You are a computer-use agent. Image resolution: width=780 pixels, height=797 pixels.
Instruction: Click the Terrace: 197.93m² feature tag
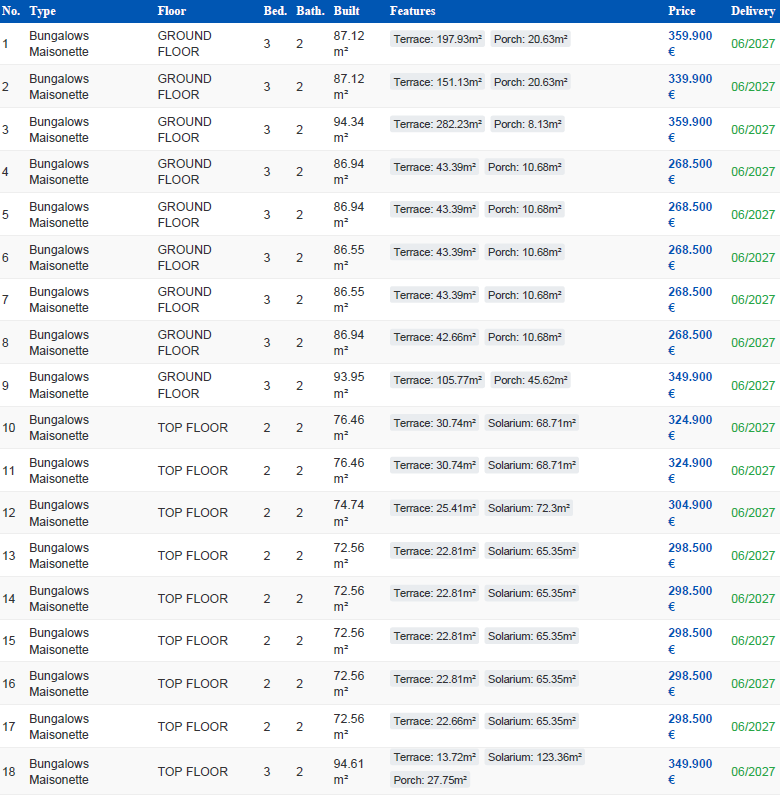pyautogui.click(x=438, y=39)
